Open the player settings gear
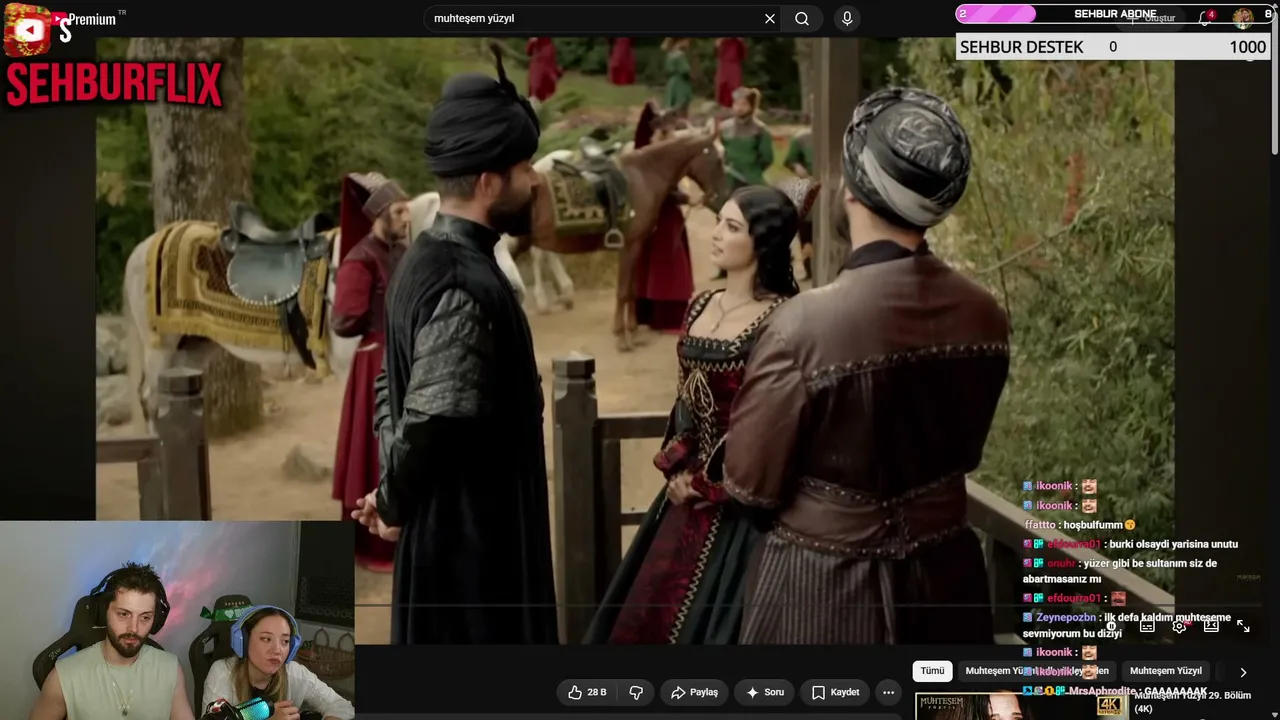 [x=1179, y=626]
